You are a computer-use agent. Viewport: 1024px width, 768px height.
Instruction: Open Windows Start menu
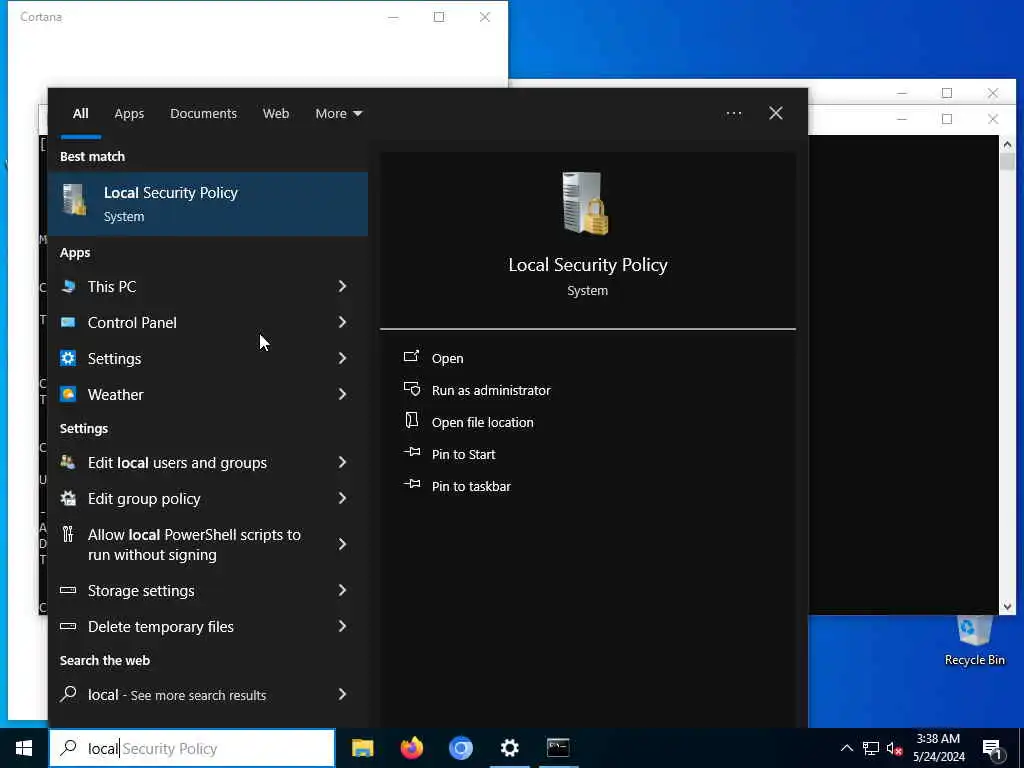click(24, 748)
